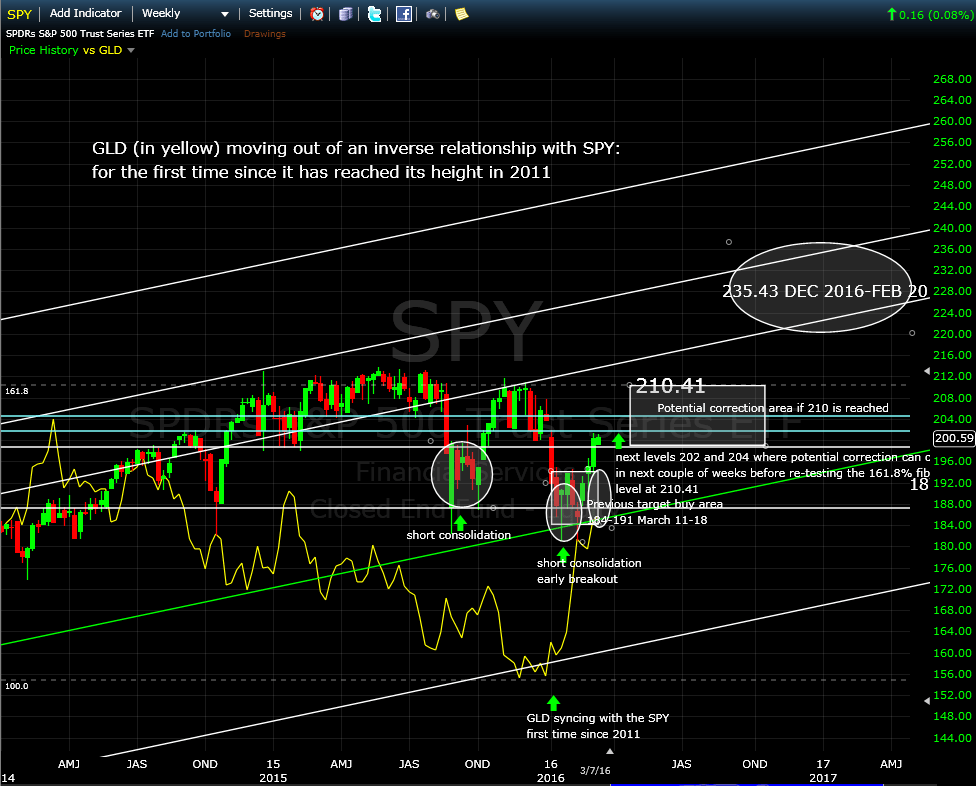976x786 pixels.
Task: Open the Add Indicator menu
Action: [x=85, y=13]
